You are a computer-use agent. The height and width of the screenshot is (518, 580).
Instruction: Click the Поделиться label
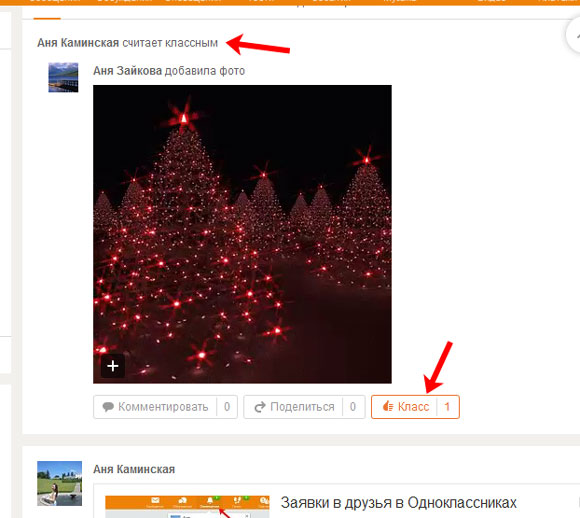click(x=302, y=407)
